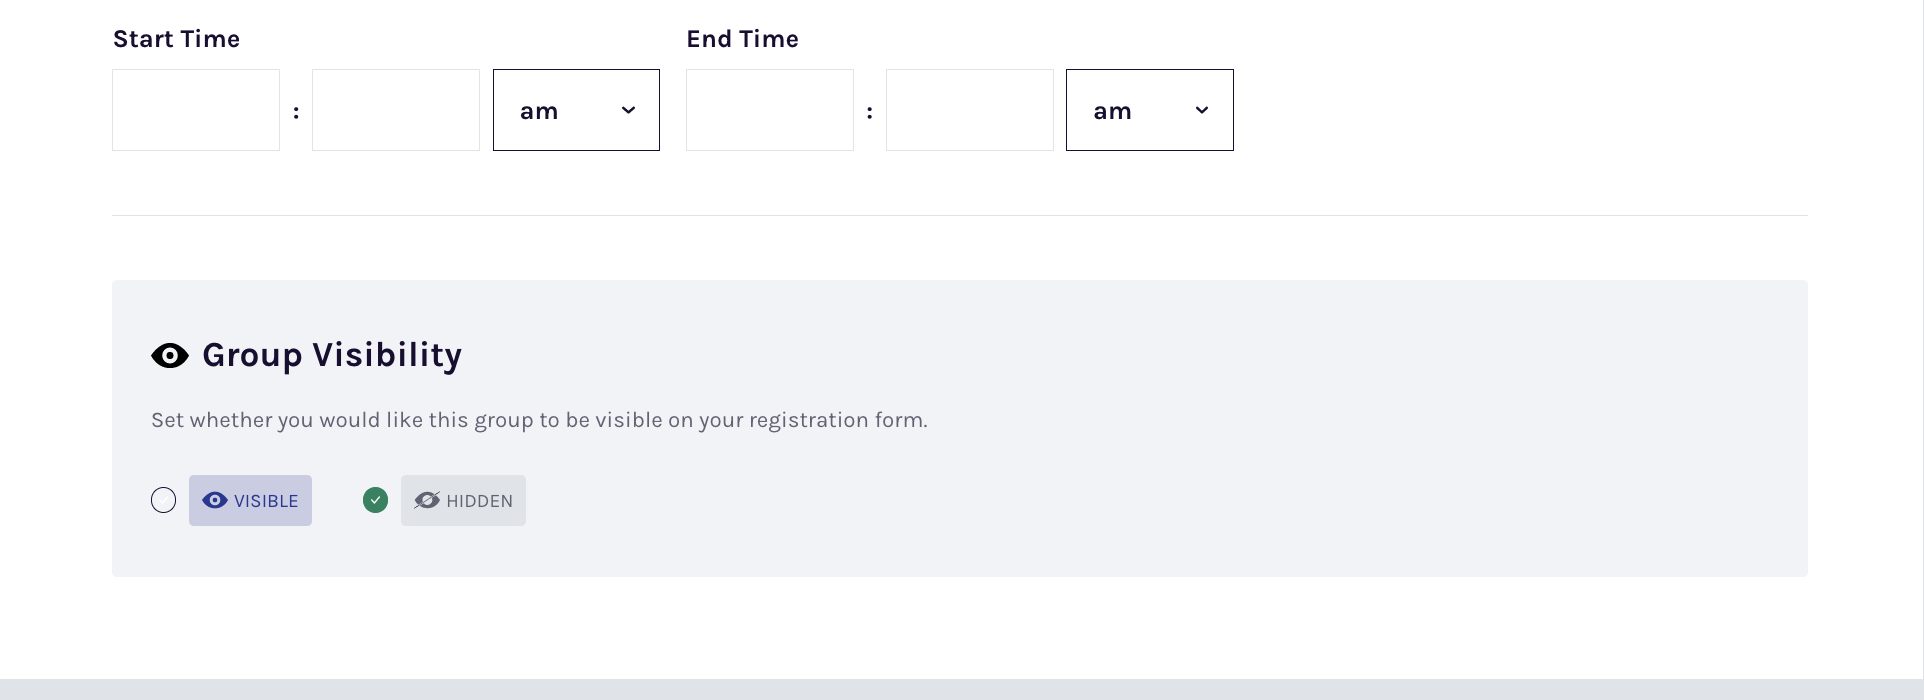The height and width of the screenshot is (700, 1924).
Task: Click the green checkmark beside Hidden
Action: coord(375,500)
